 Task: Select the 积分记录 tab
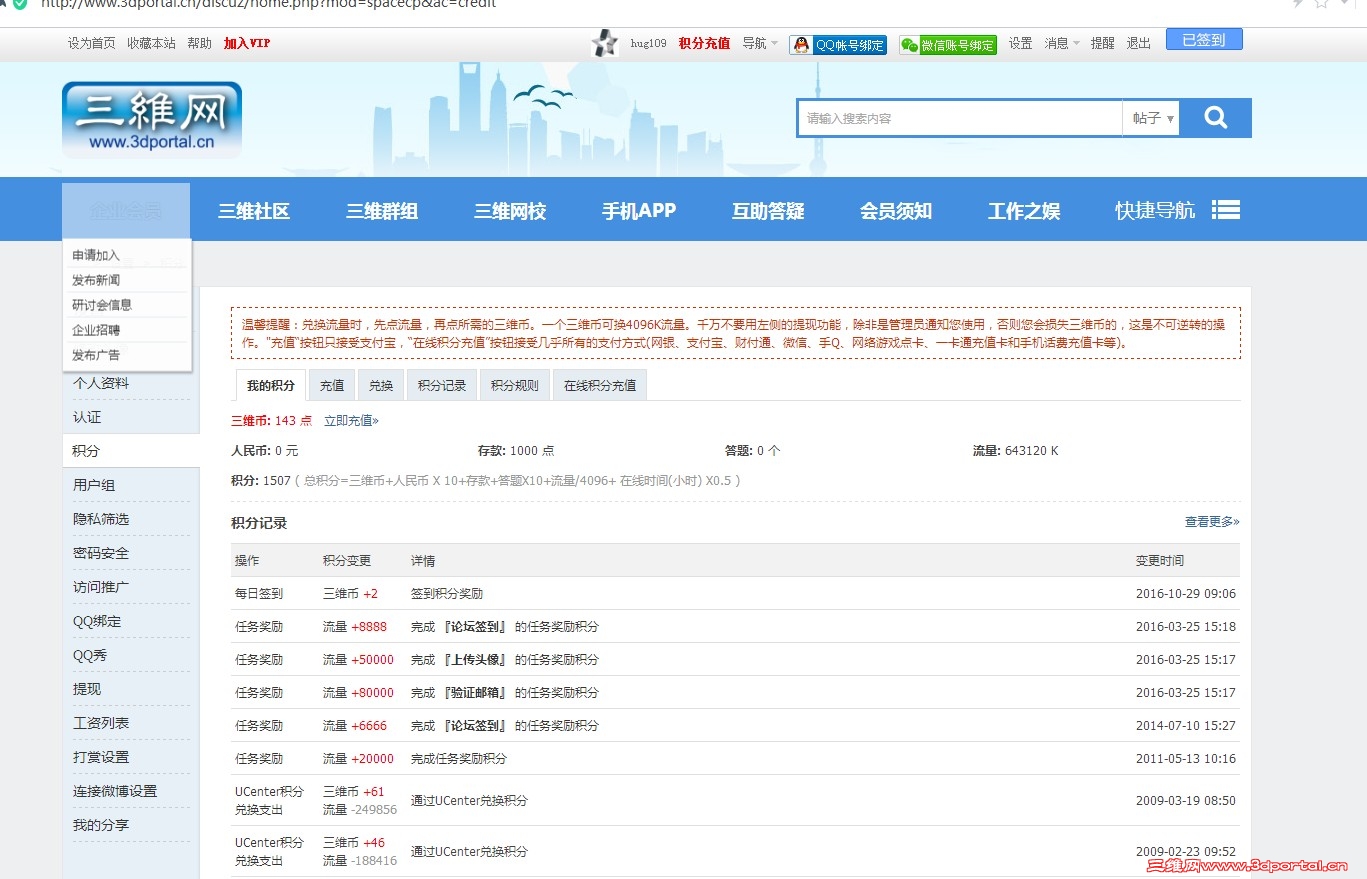pos(442,385)
